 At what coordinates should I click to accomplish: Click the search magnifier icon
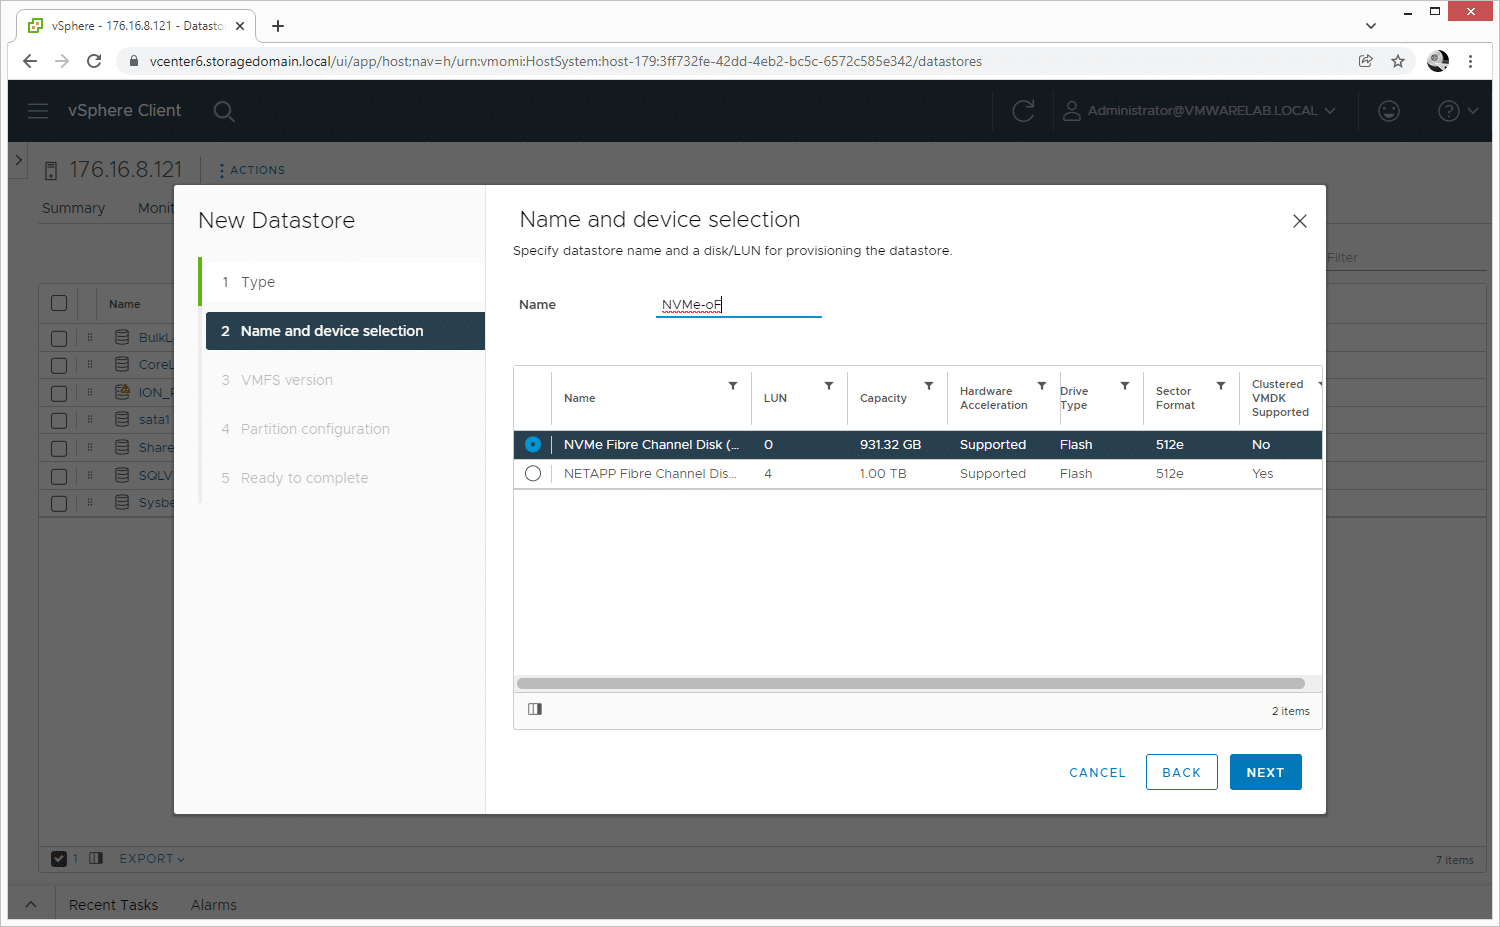tap(224, 111)
